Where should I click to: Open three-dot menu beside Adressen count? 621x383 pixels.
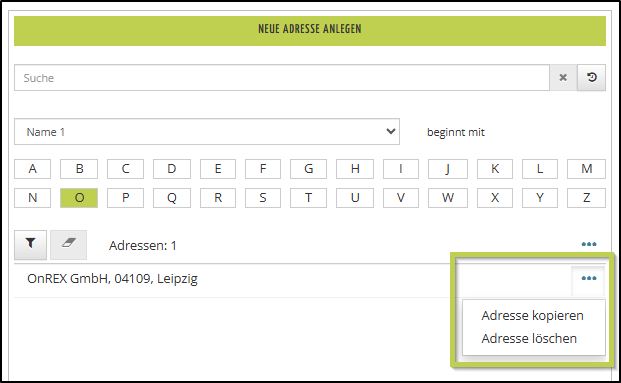pyautogui.click(x=589, y=244)
